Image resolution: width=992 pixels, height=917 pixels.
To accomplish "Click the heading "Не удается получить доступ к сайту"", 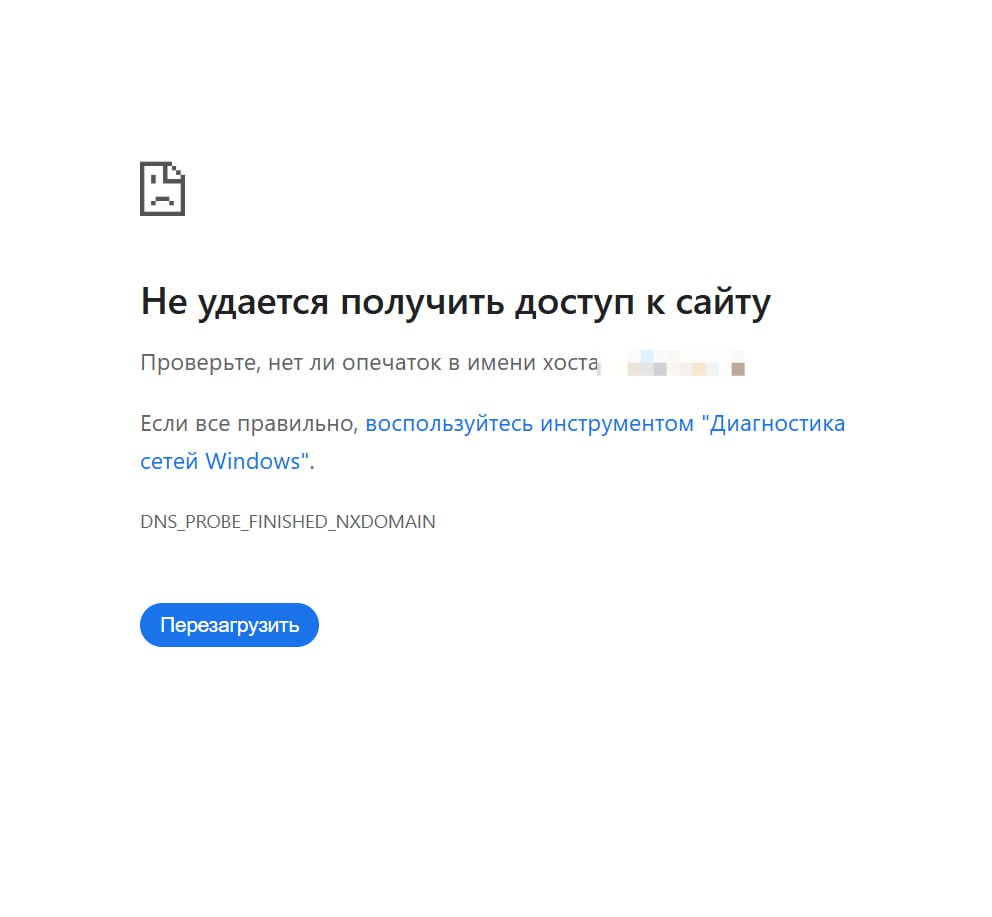I will (x=456, y=303).
